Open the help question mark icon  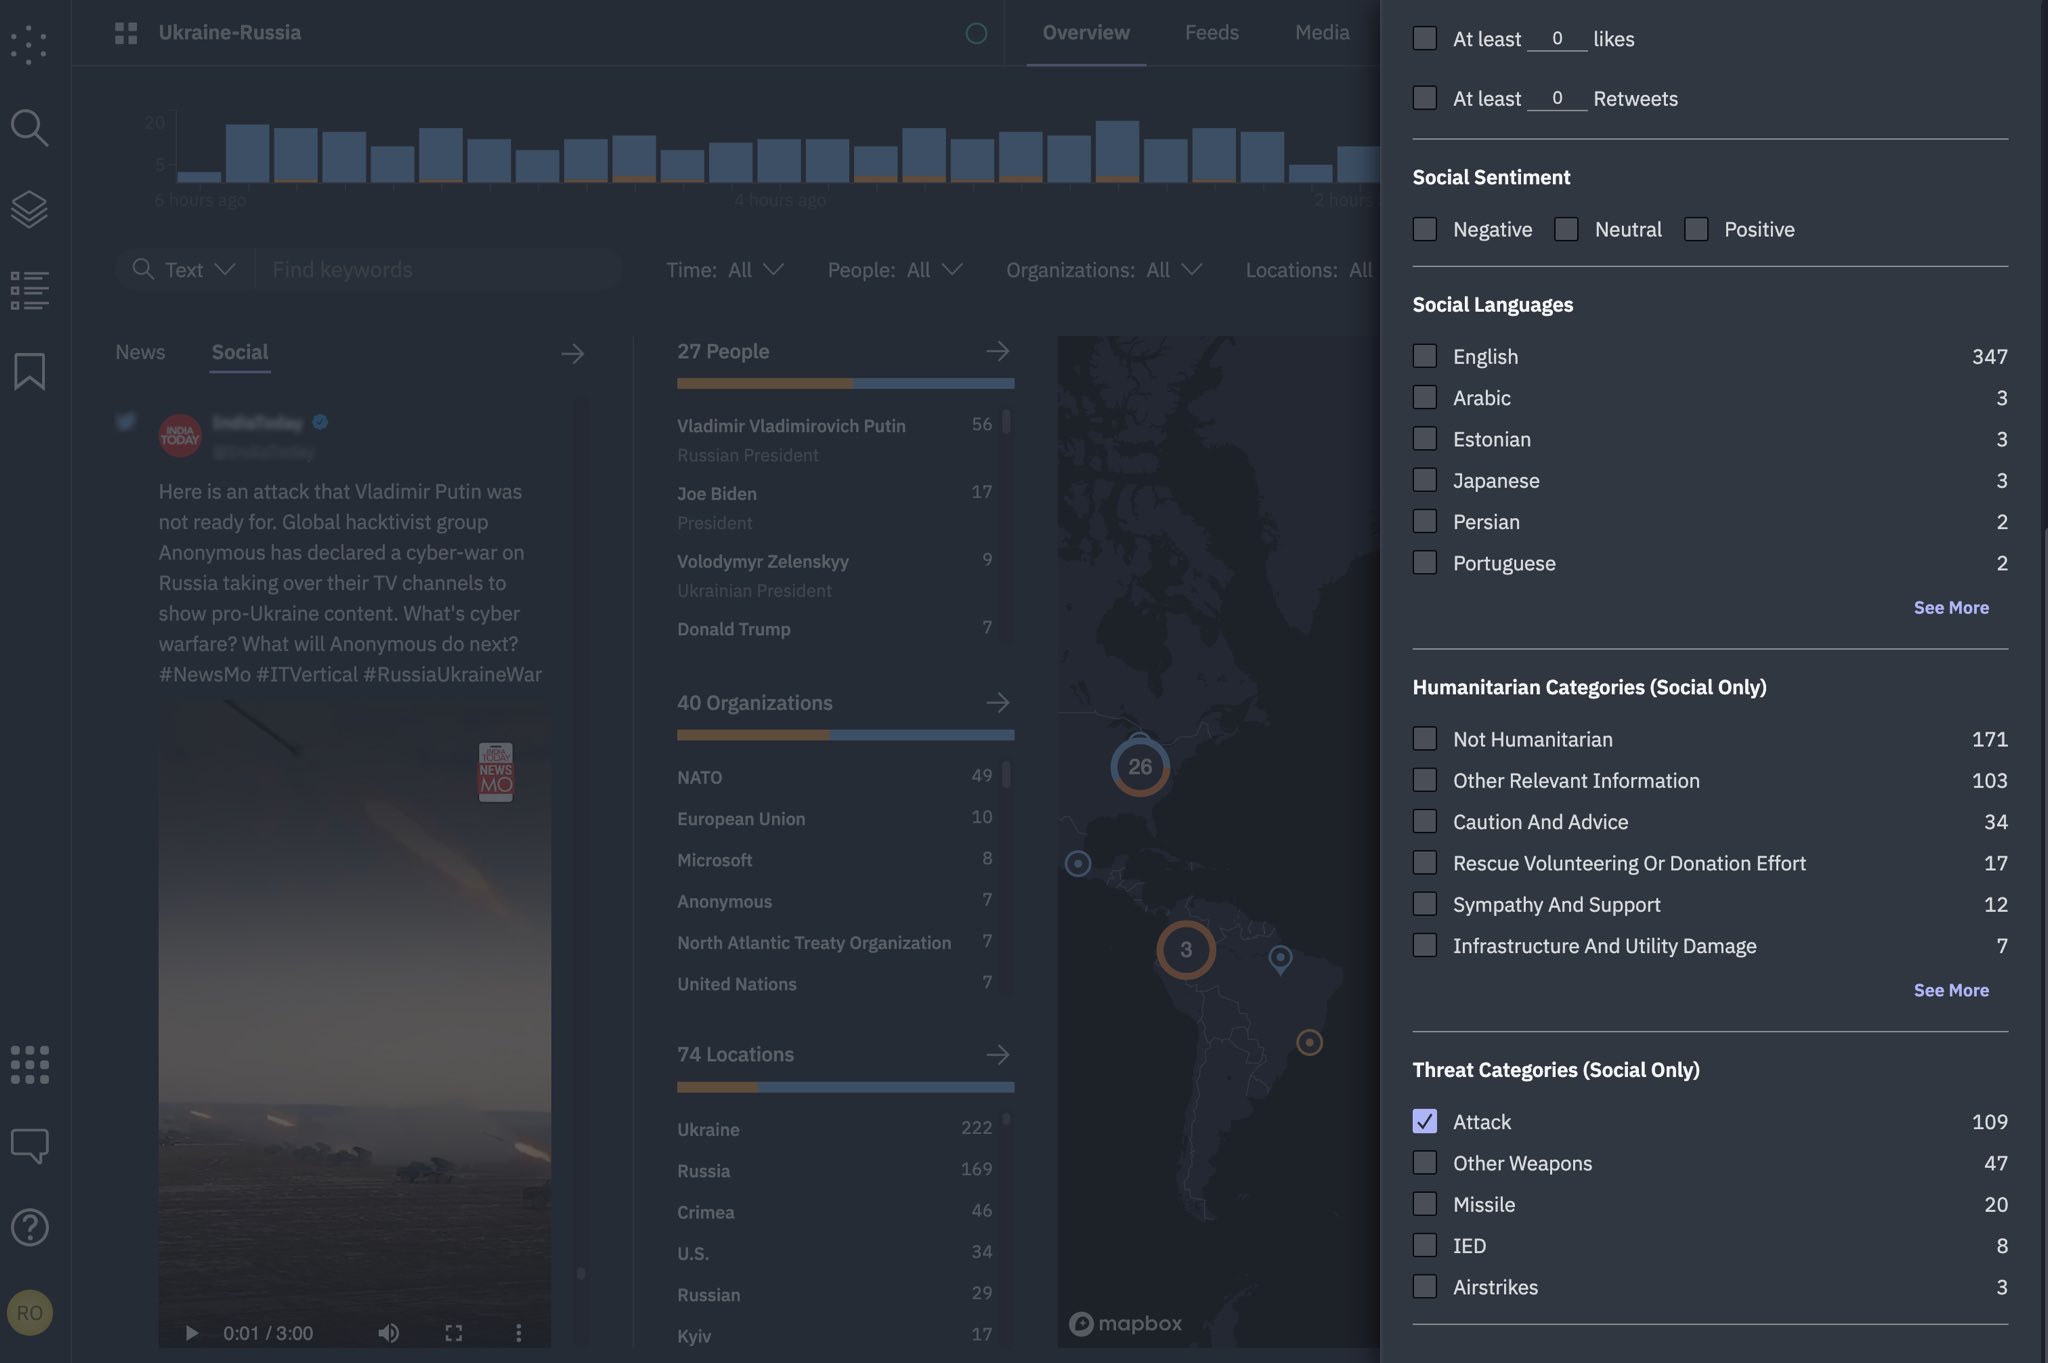pyautogui.click(x=29, y=1227)
